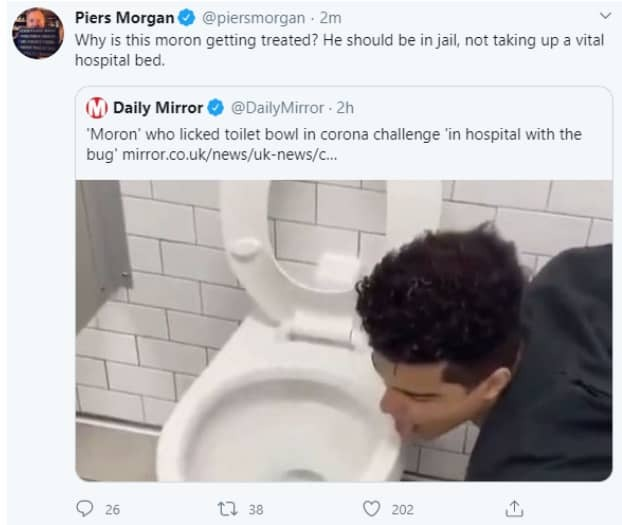Click the 26 replies count
This screenshot has width=622, height=525.
tap(112, 509)
